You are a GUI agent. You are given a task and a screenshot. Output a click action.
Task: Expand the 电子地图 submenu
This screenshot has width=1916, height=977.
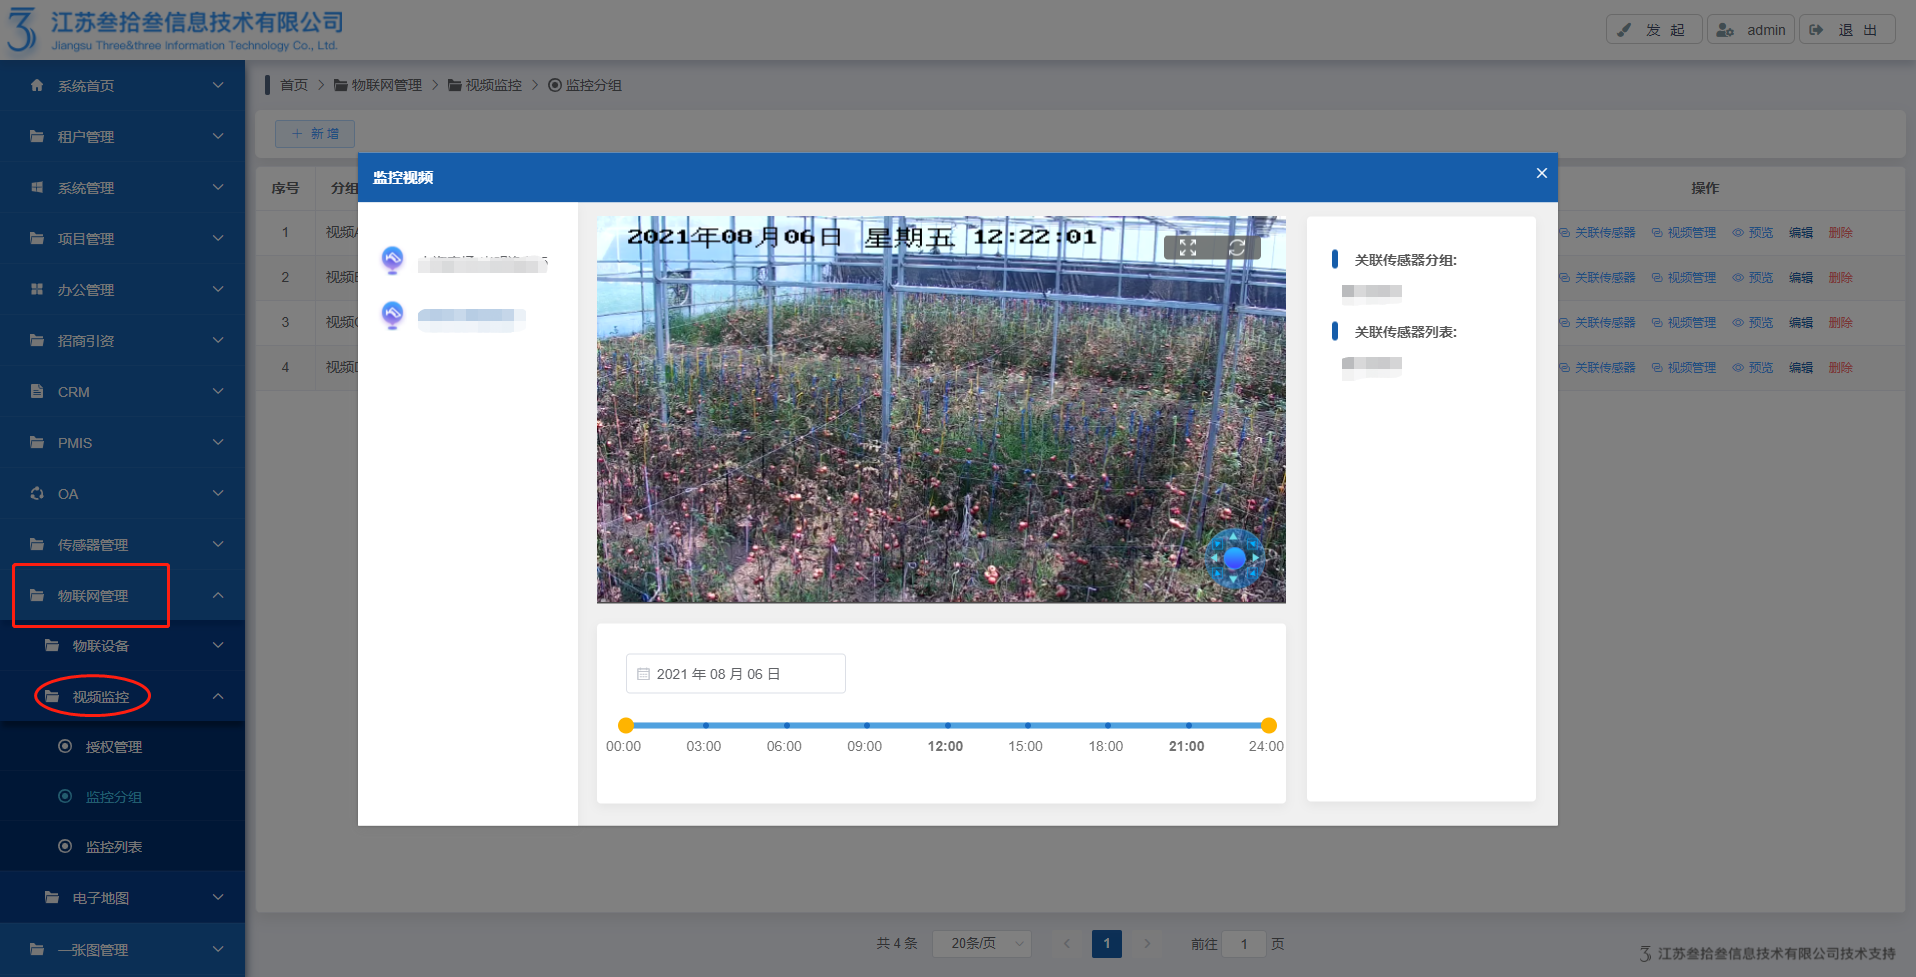pyautogui.click(x=218, y=898)
